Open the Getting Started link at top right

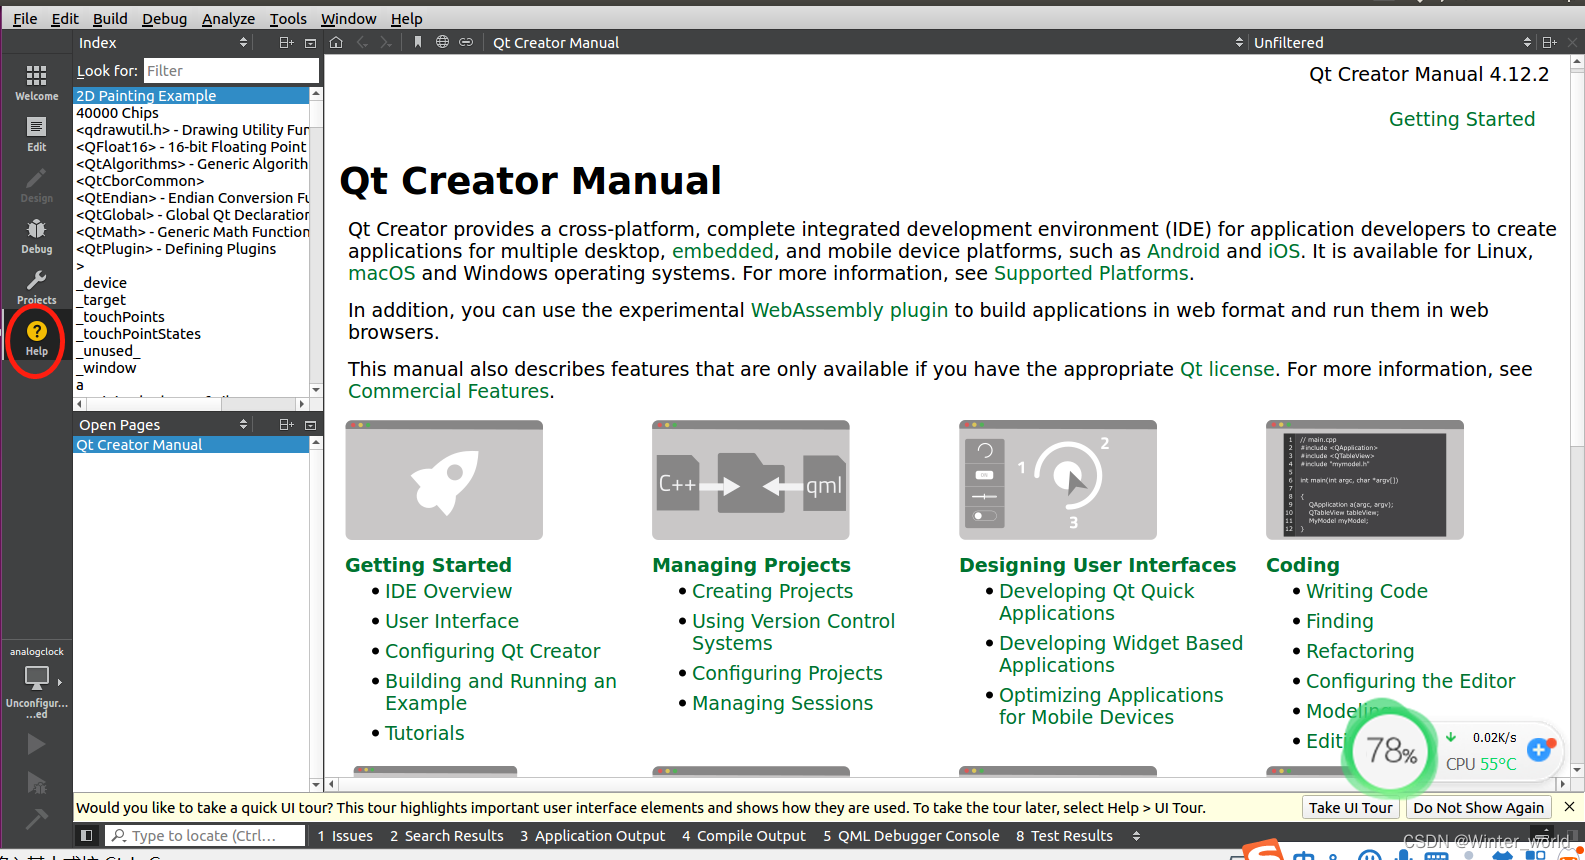coord(1461,119)
